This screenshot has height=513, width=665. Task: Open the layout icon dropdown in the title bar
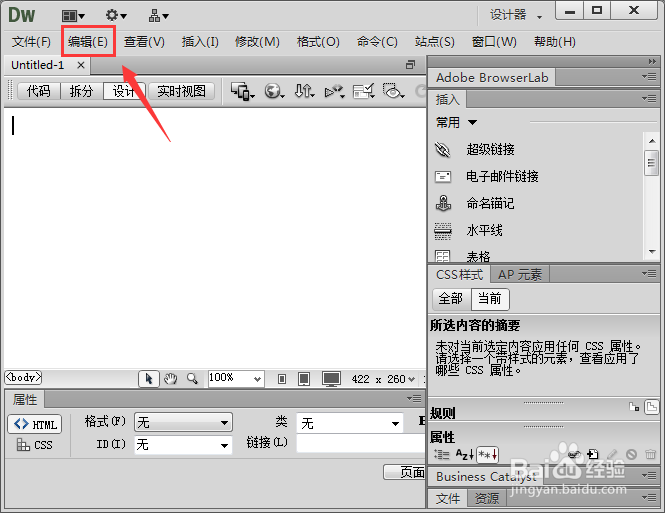pyautogui.click(x=73, y=16)
